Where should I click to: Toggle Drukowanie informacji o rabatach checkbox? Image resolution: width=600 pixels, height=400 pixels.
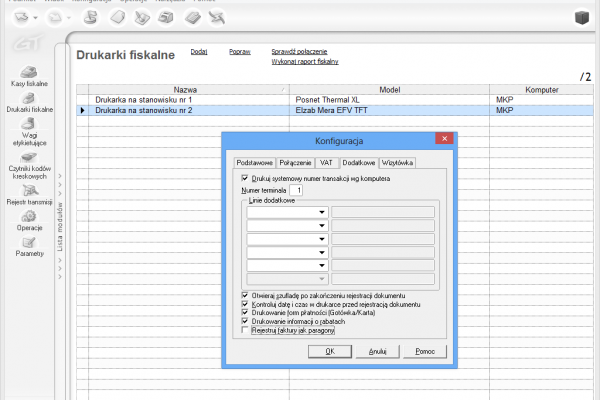point(246,320)
